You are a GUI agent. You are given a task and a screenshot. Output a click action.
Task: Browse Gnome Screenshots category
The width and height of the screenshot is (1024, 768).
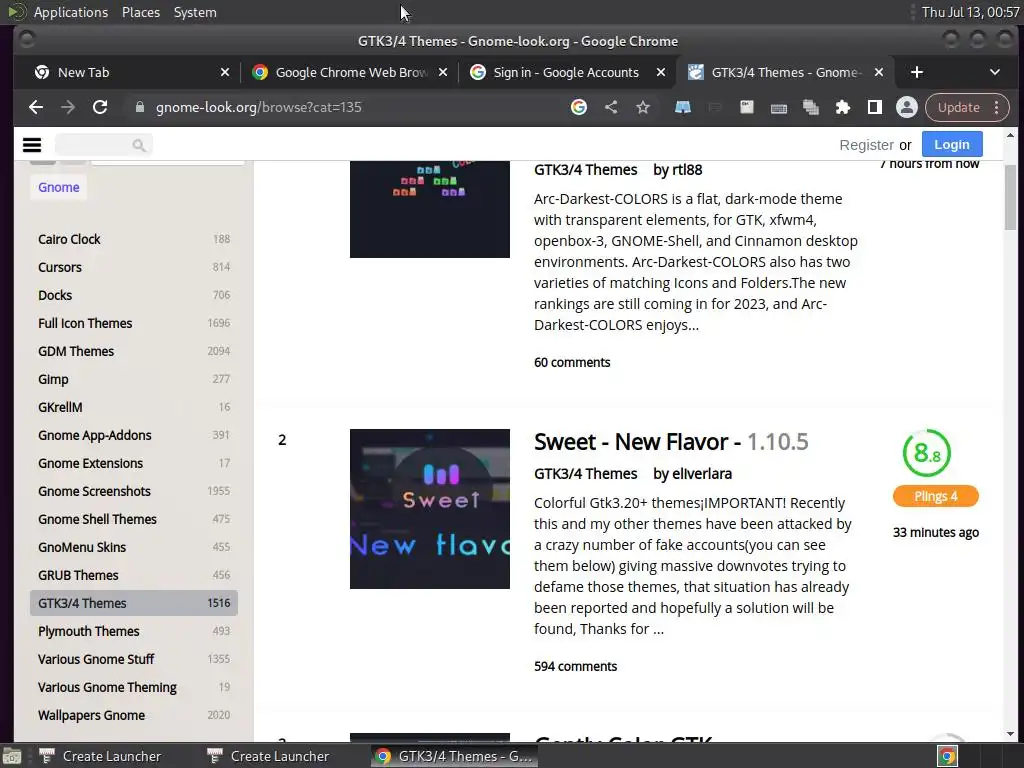click(134, 492)
